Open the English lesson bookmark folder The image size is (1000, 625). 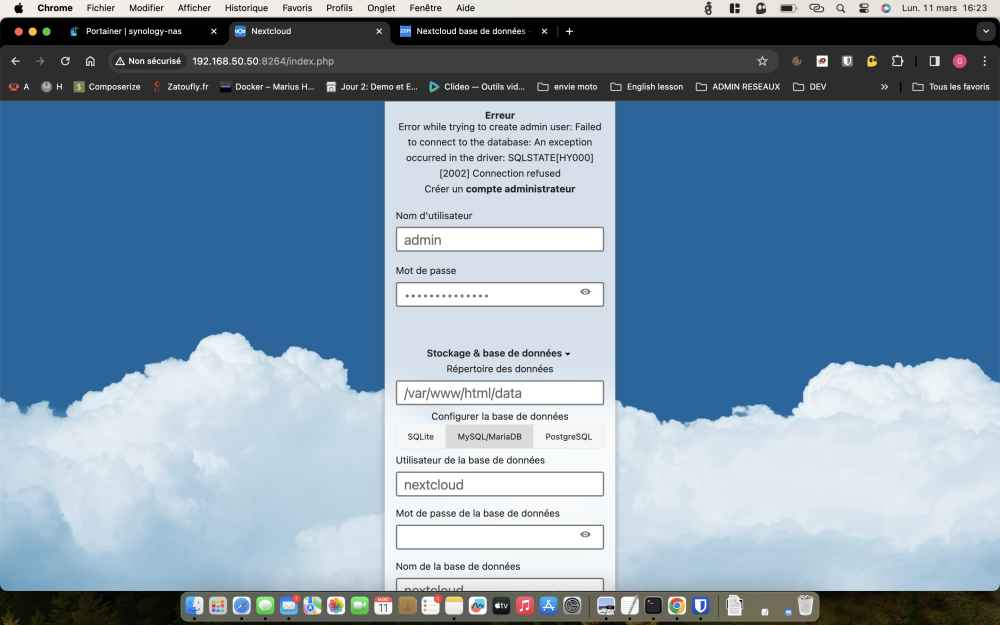[647, 87]
